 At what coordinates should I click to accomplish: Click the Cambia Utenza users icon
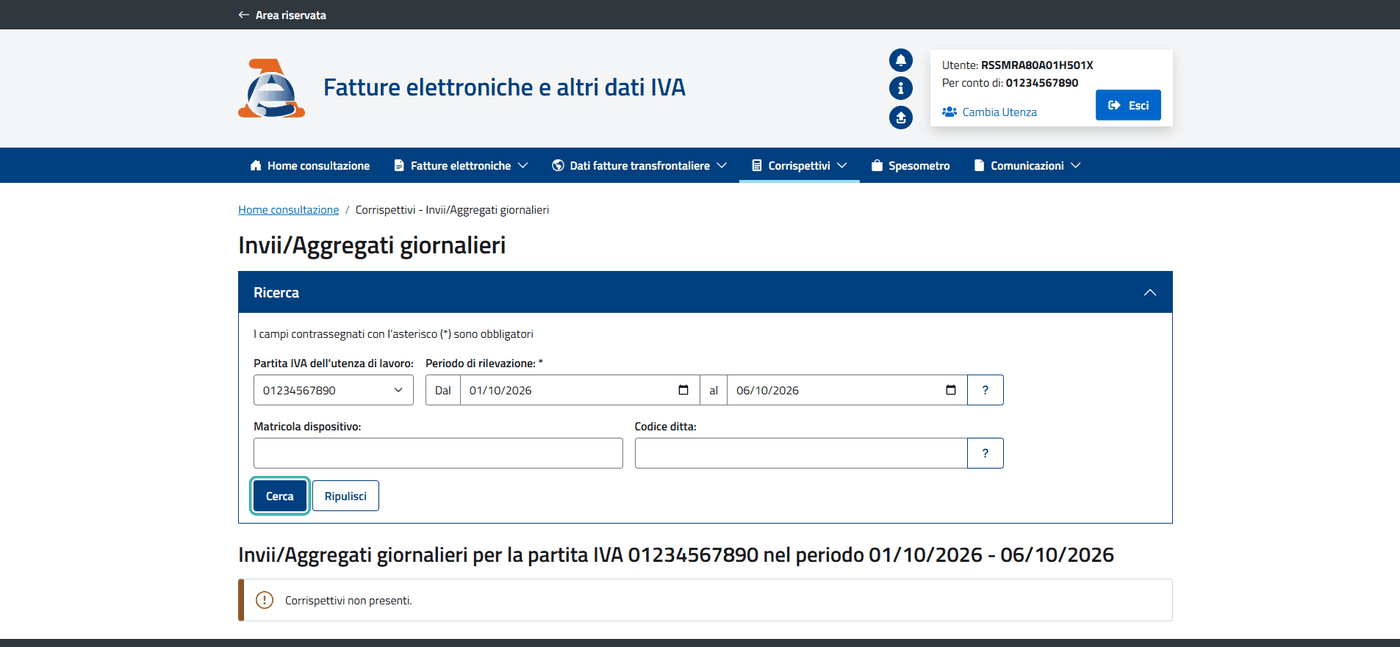tap(950, 112)
